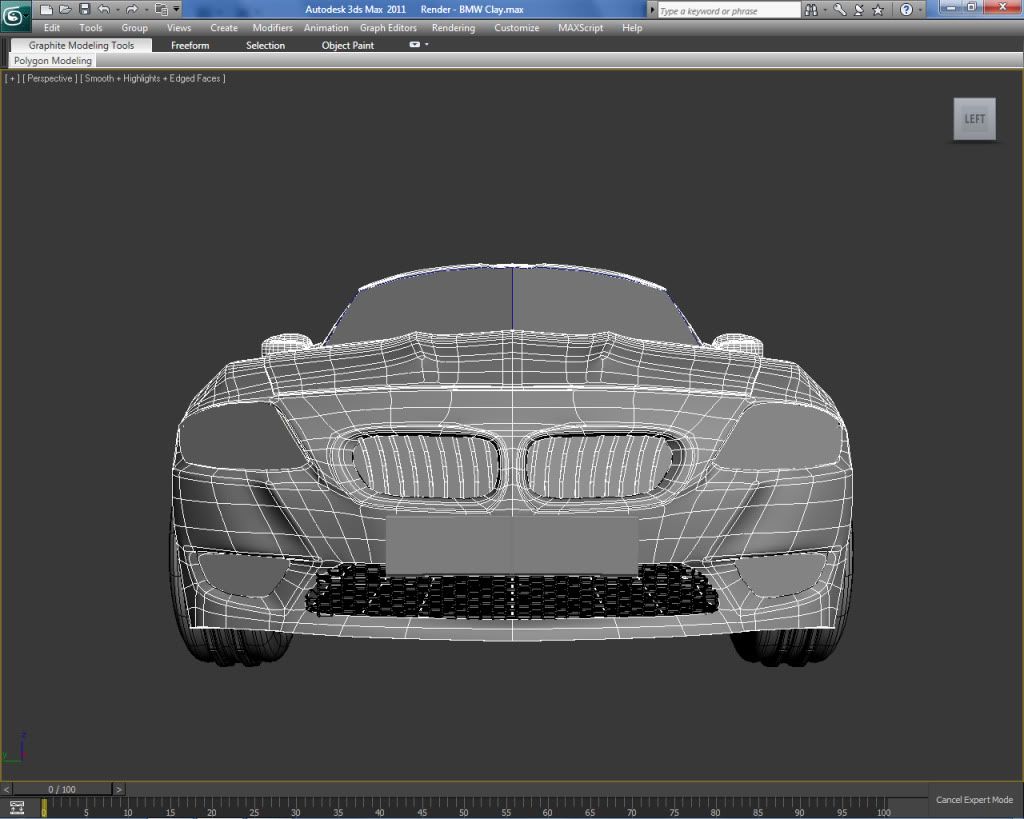Step to next frame with right arrow
The height and width of the screenshot is (819, 1024).
tap(119, 789)
